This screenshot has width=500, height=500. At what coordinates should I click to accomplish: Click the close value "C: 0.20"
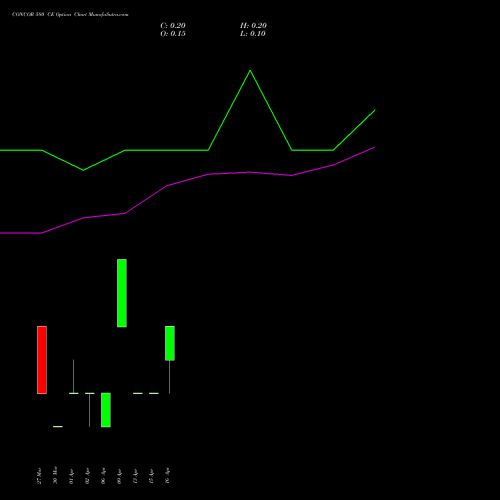coord(173,26)
